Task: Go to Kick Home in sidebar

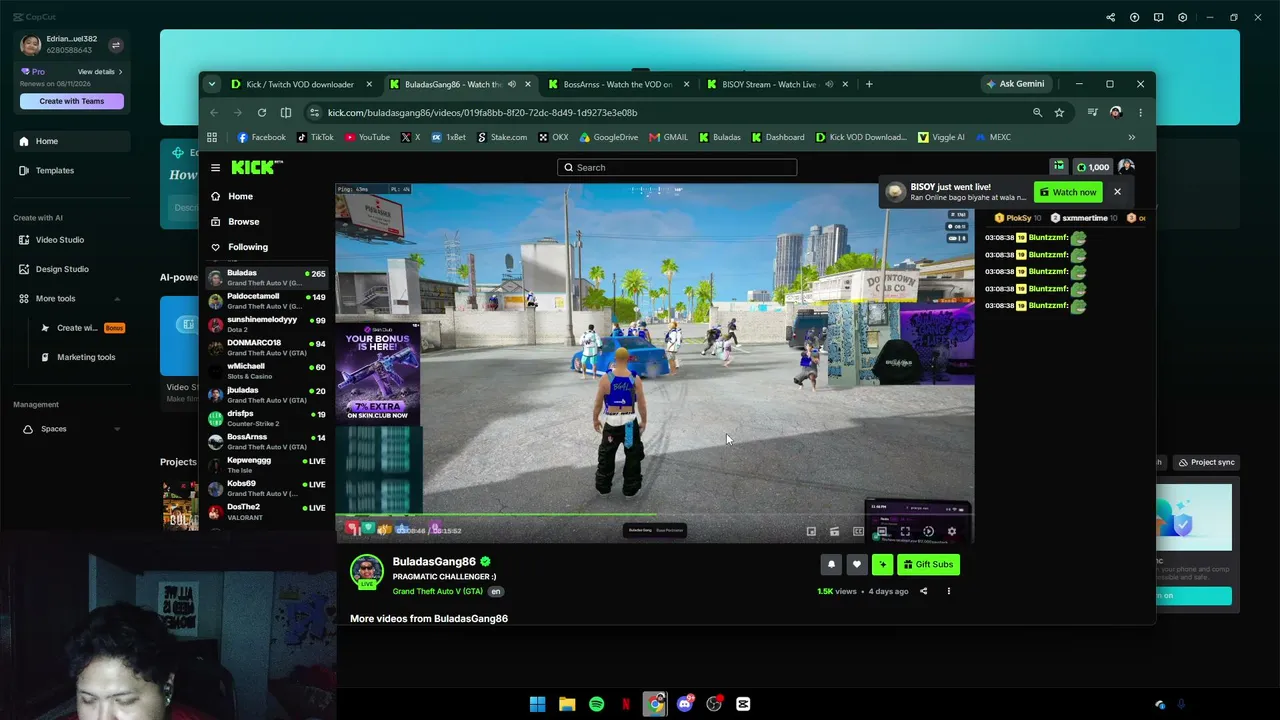Action: coord(232,196)
